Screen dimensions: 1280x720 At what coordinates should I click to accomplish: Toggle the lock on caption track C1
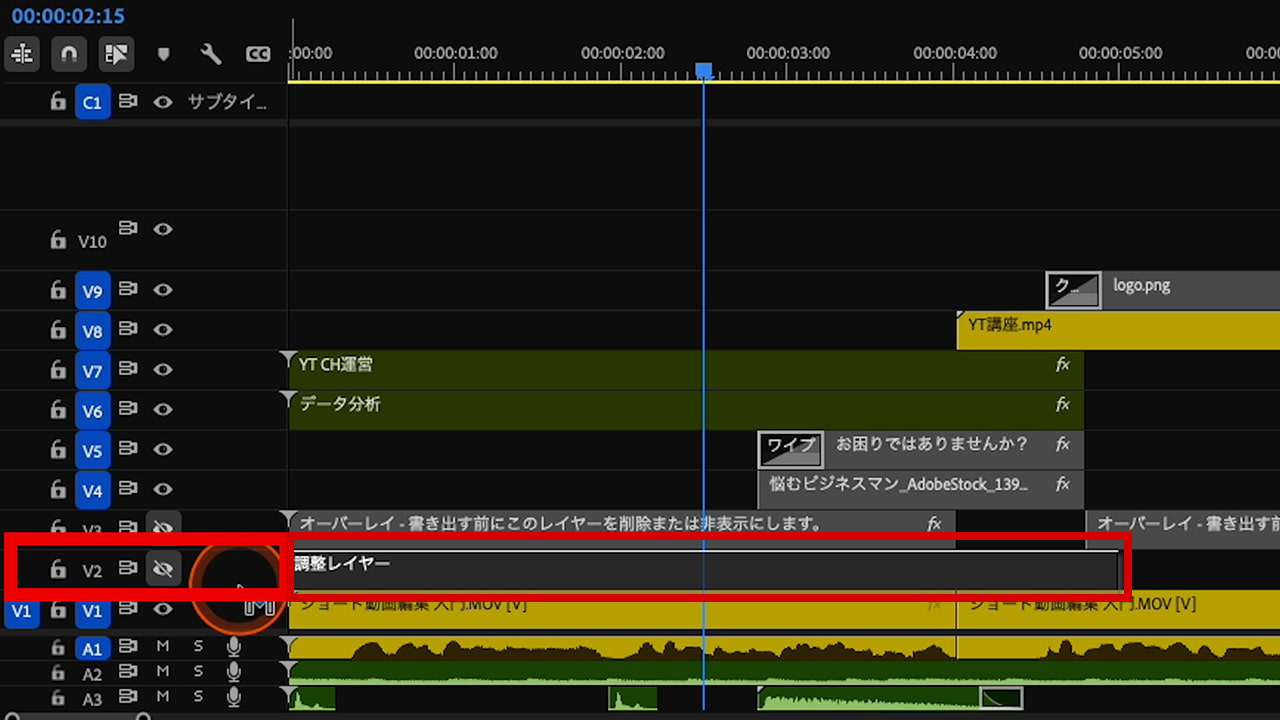coord(58,101)
